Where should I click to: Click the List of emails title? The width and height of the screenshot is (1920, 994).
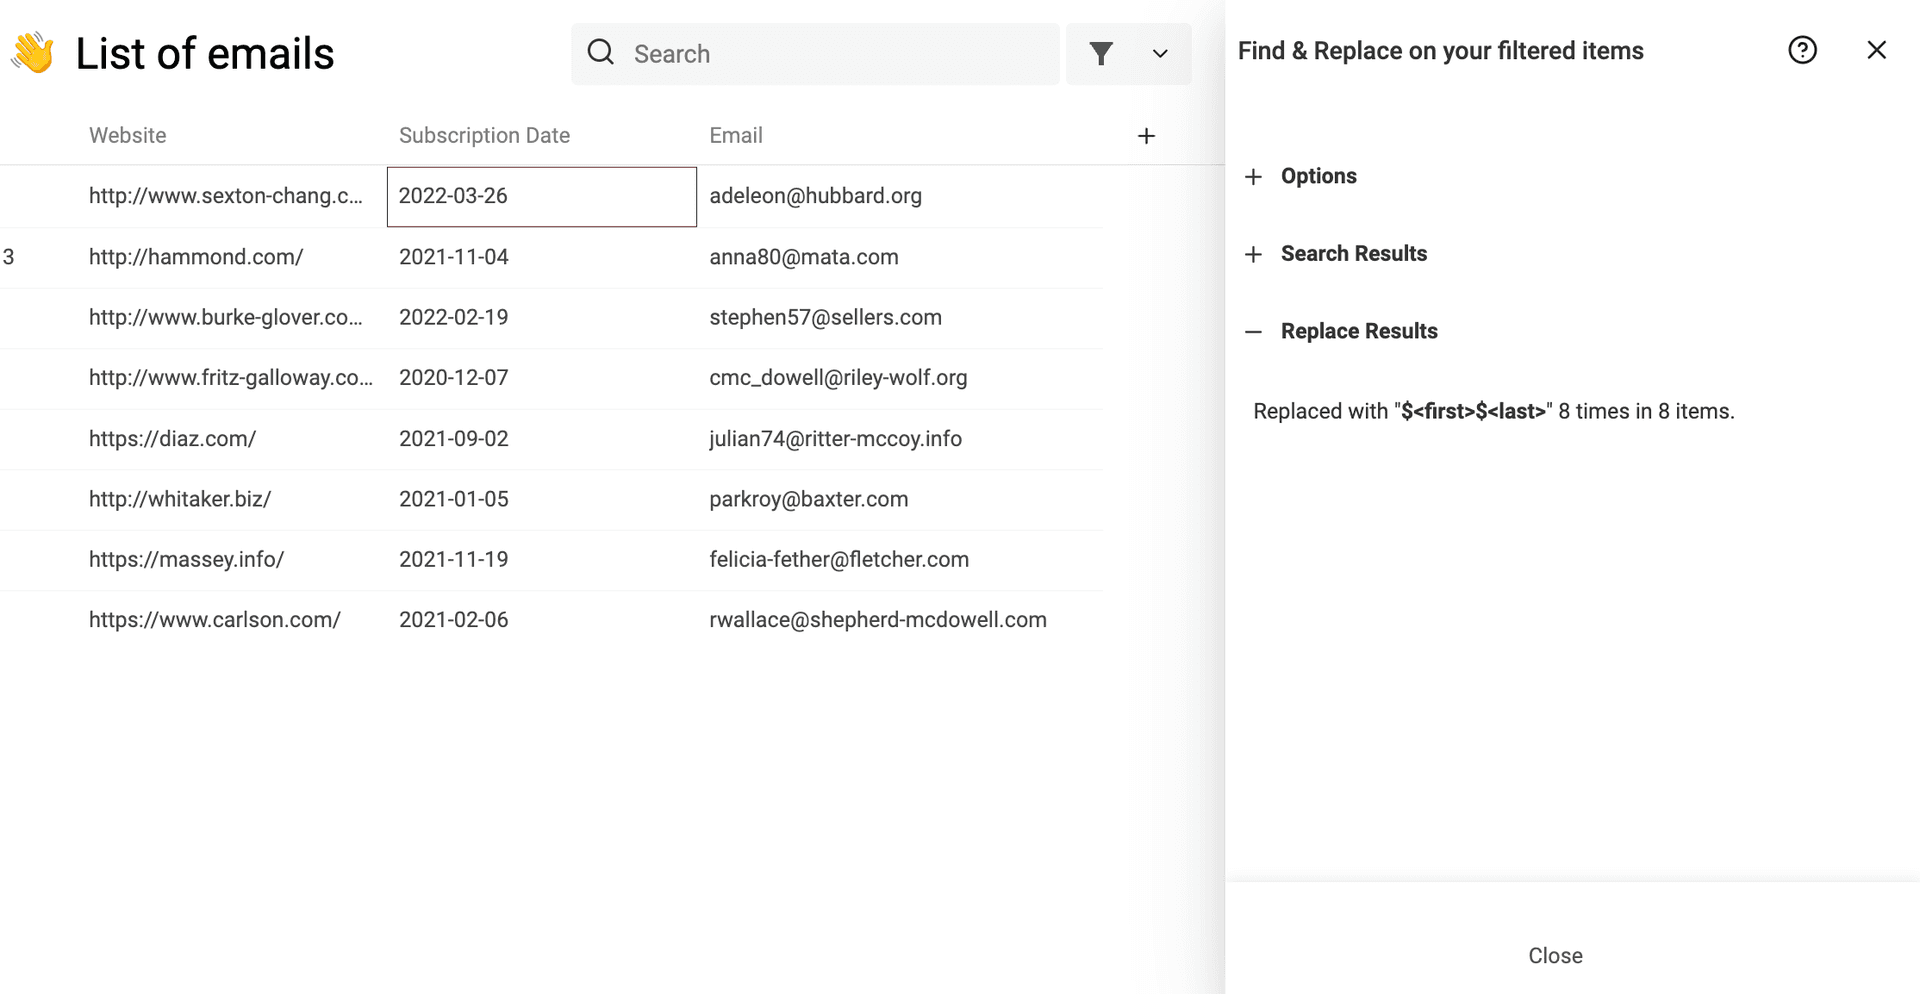pyautogui.click(x=205, y=54)
